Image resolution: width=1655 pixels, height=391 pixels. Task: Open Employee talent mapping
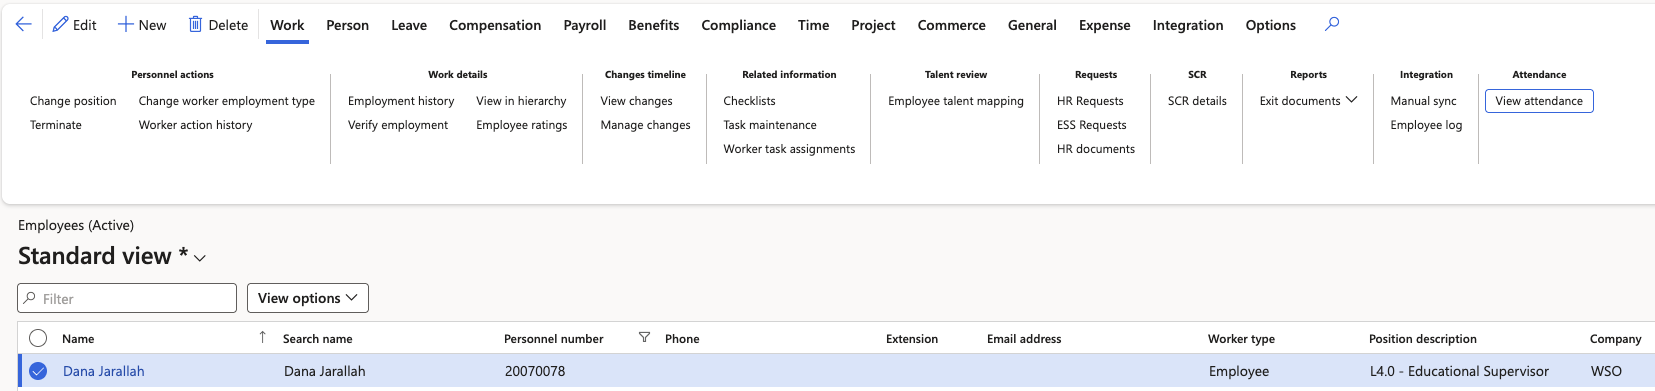[956, 101]
